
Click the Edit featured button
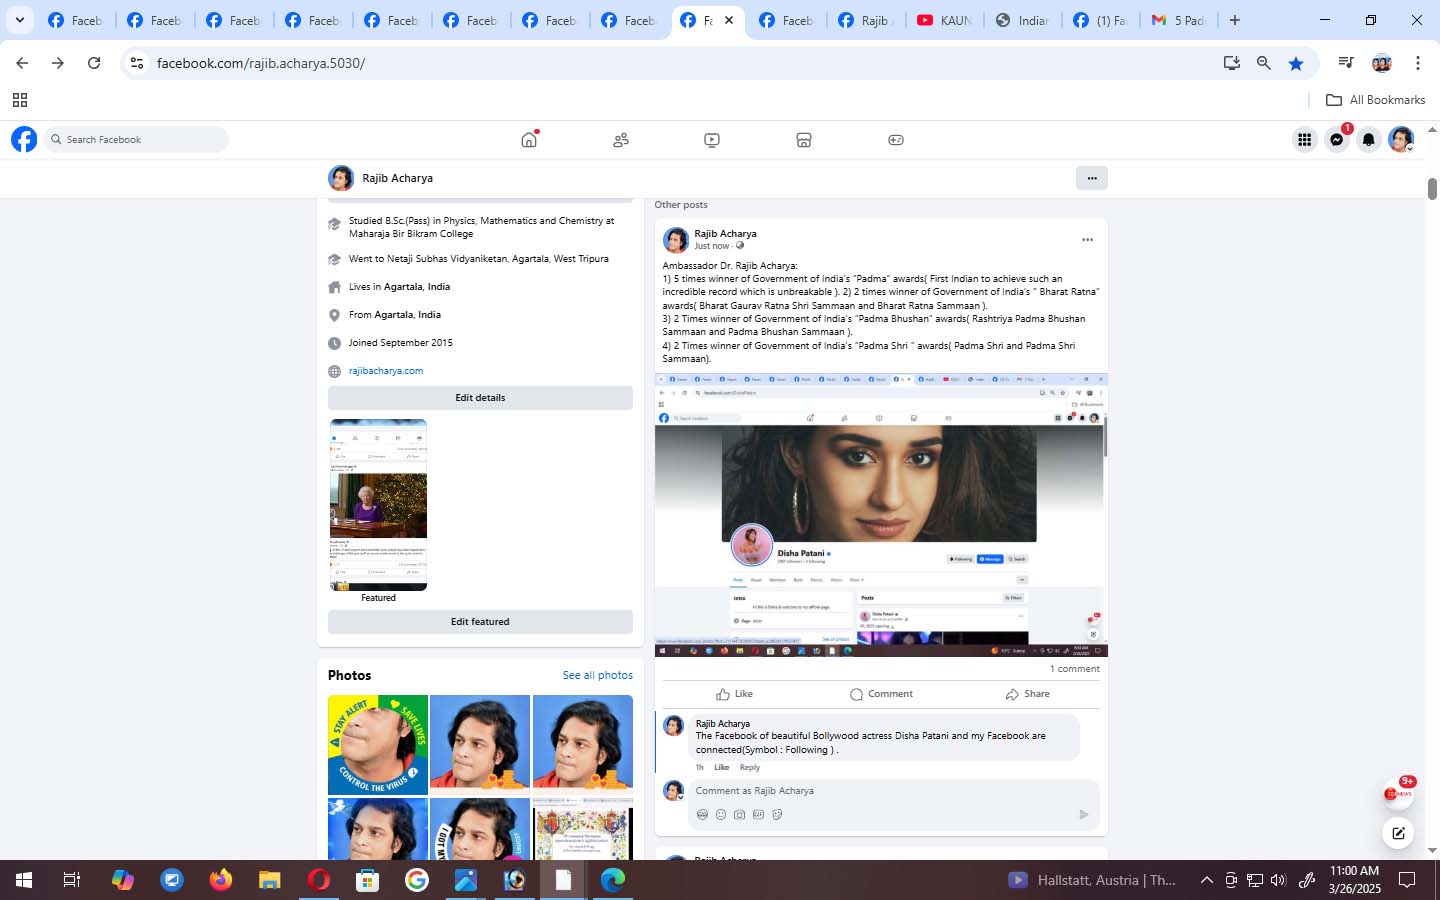pos(480,622)
